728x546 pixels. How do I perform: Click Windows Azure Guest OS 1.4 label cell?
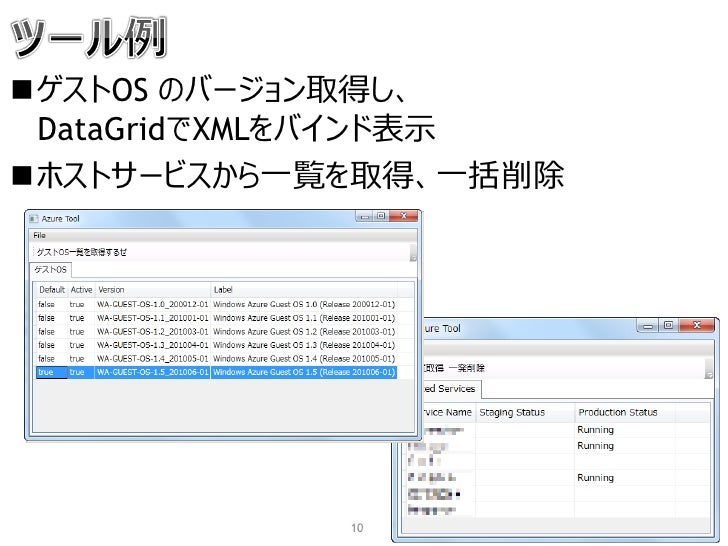click(304, 358)
